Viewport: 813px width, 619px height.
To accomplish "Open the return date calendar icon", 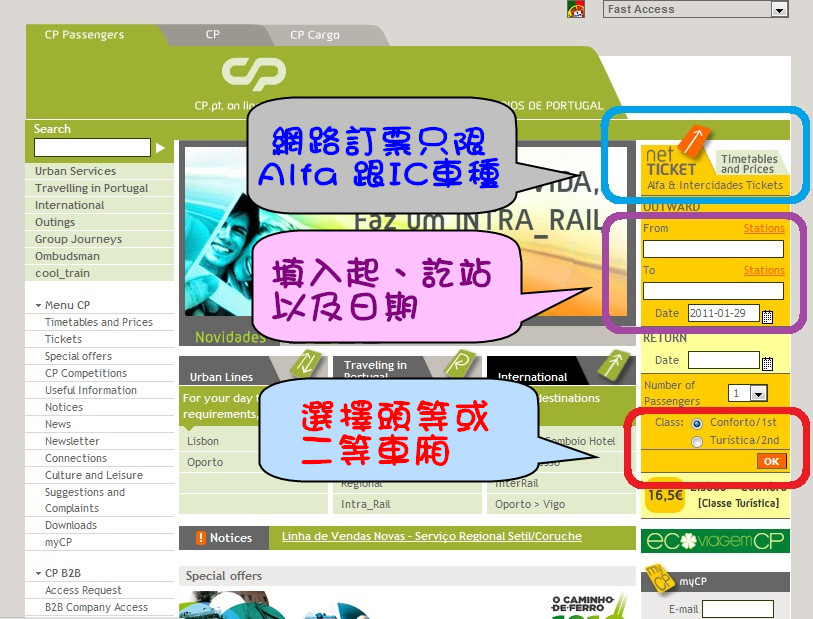I will [x=767, y=363].
